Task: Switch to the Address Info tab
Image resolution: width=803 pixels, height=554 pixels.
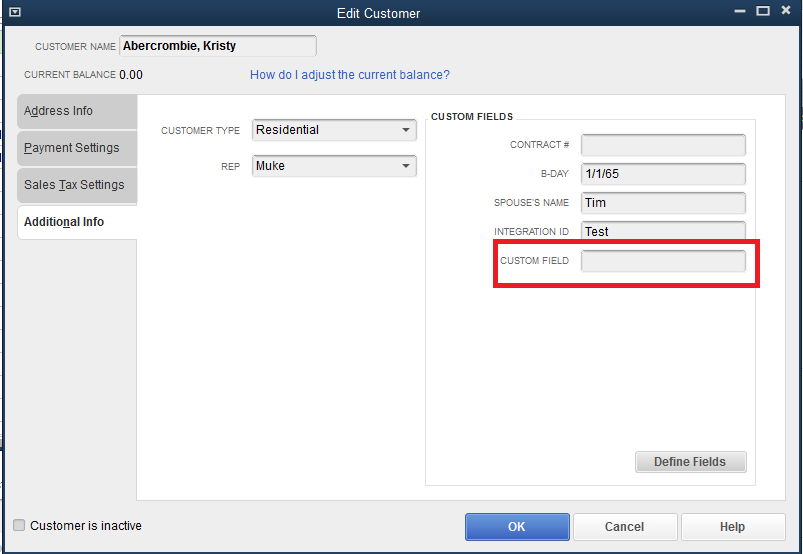Action: 77,111
